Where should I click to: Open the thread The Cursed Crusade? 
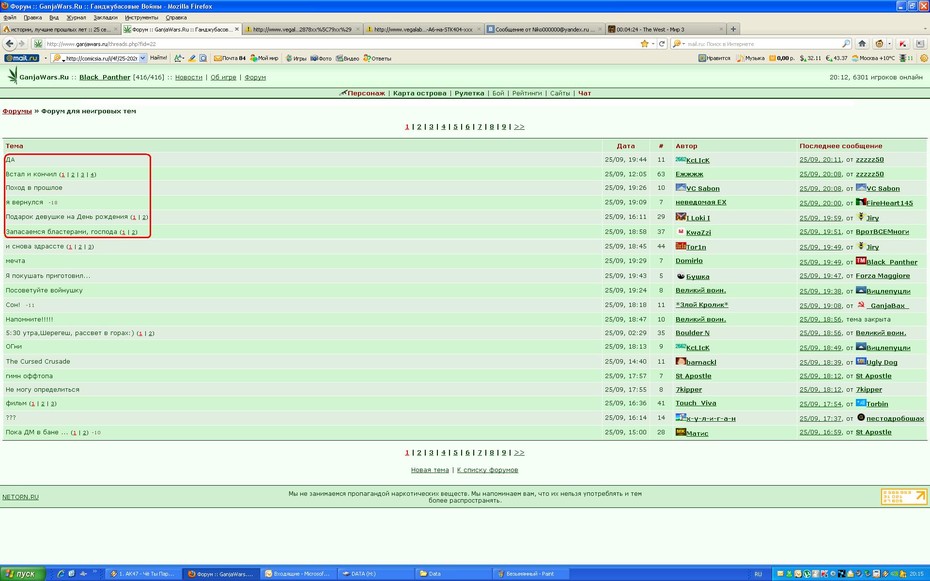point(38,361)
